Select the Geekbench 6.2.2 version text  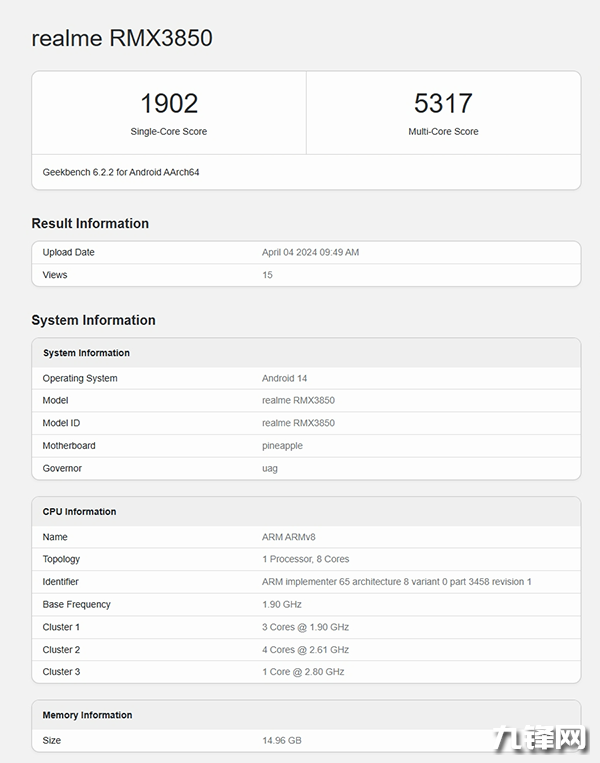coord(121,172)
